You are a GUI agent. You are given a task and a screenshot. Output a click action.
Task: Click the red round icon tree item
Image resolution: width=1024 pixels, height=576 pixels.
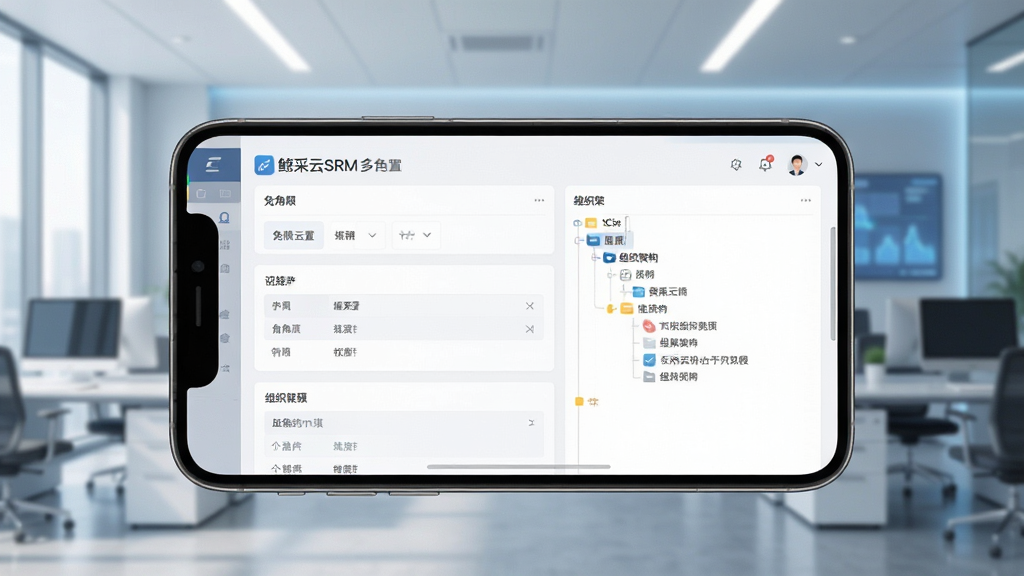[x=649, y=326]
